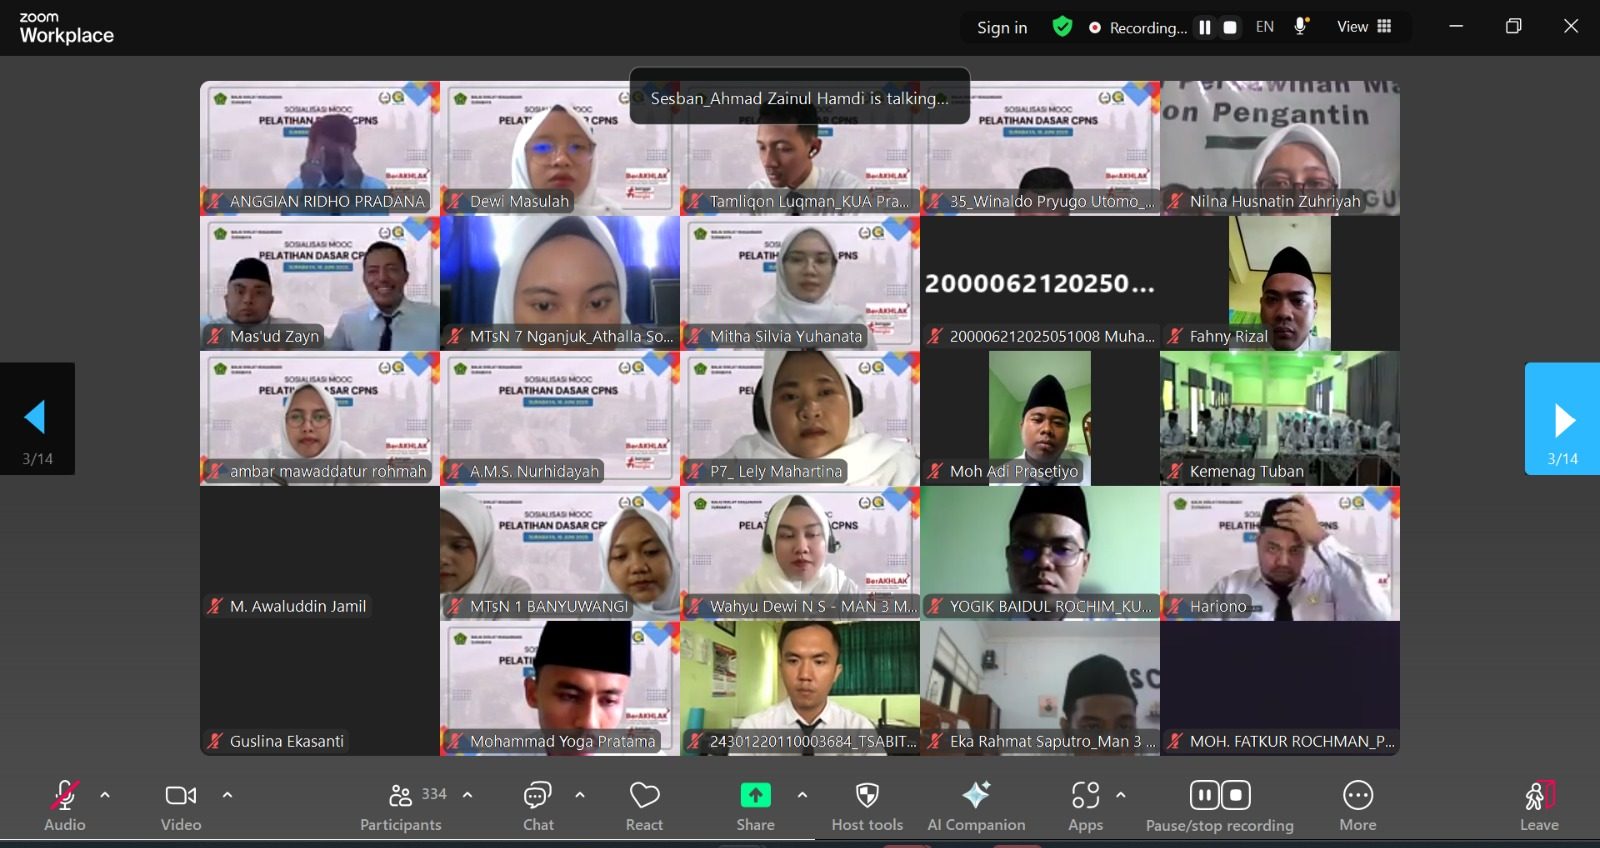Click the Sign in button
Viewport: 1600px width, 848px height.
click(x=1002, y=28)
